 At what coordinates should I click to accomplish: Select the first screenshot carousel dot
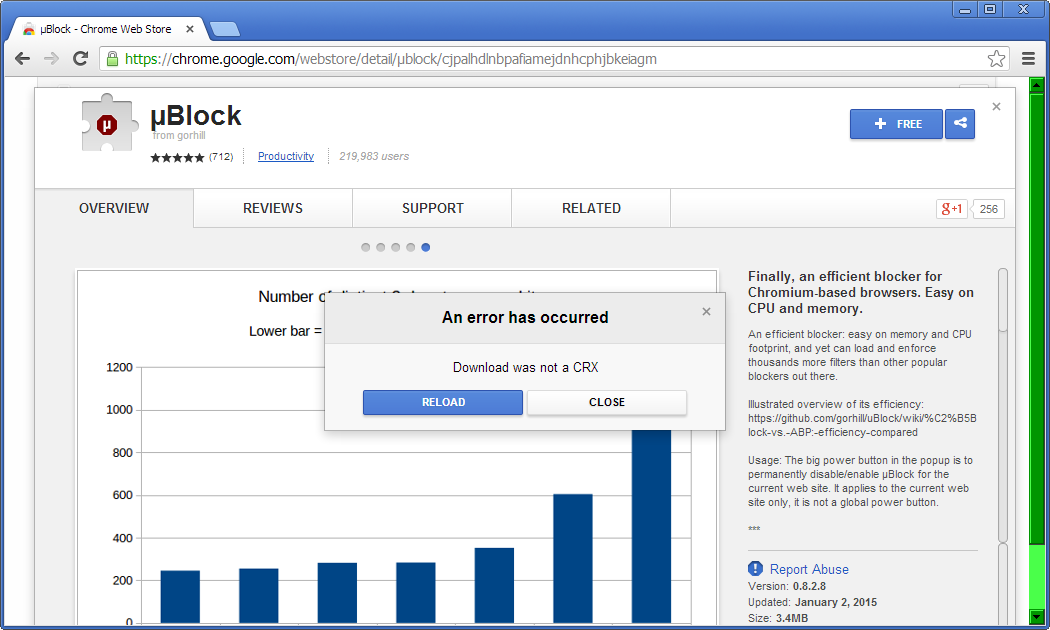click(366, 247)
